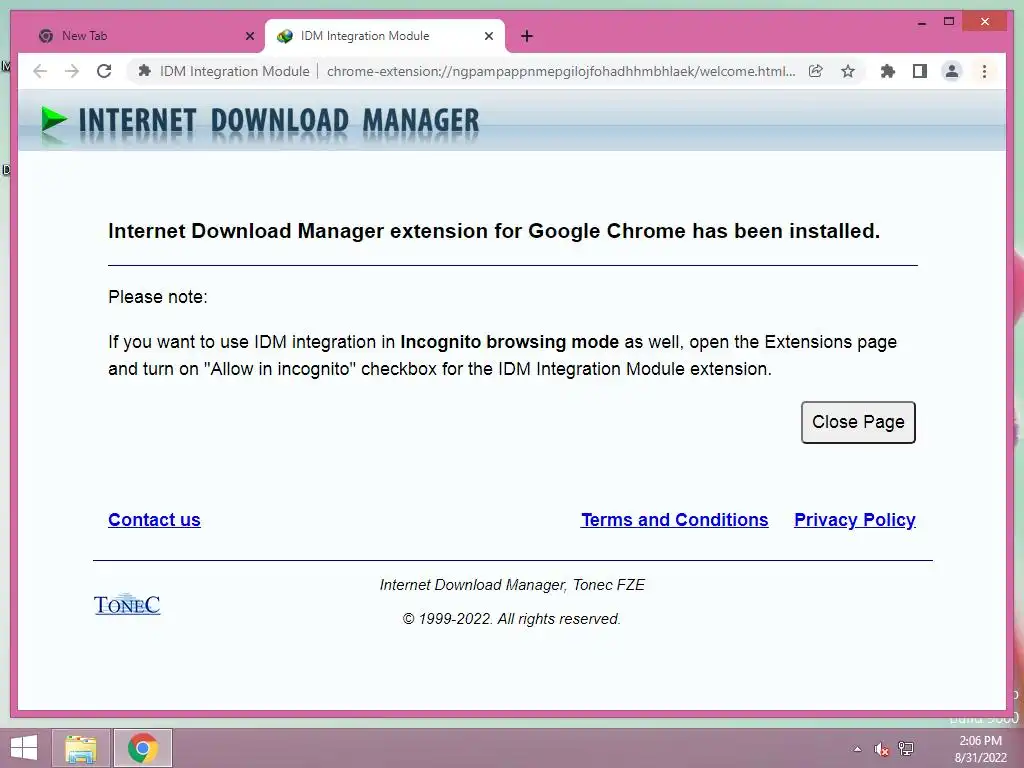Screen dimensions: 1024x768
Task: Open the Windows Start menu
Action: click(x=24, y=748)
